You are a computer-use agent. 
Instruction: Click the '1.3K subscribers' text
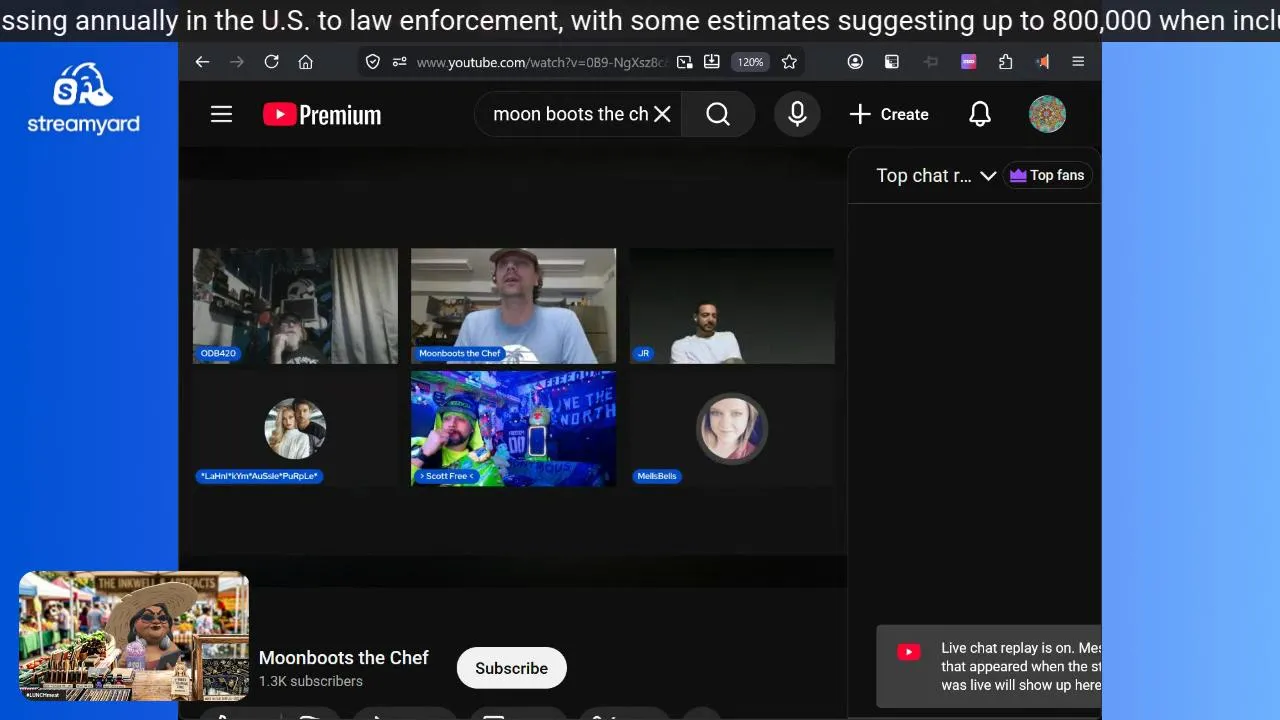coord(311,681)
